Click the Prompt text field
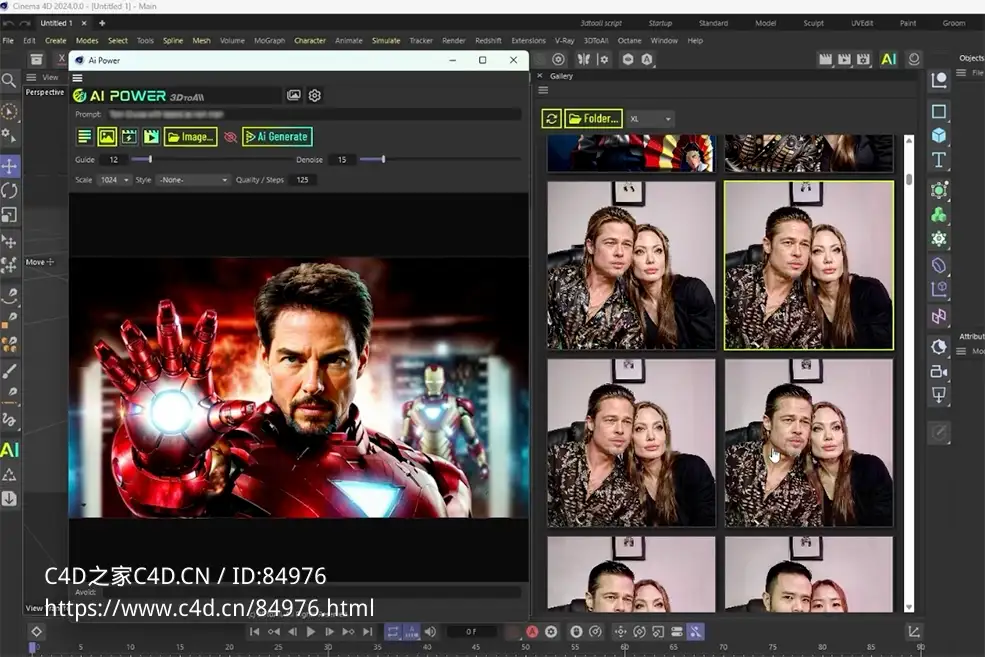This screenshot has width=985, height=657. click(313, 114)
